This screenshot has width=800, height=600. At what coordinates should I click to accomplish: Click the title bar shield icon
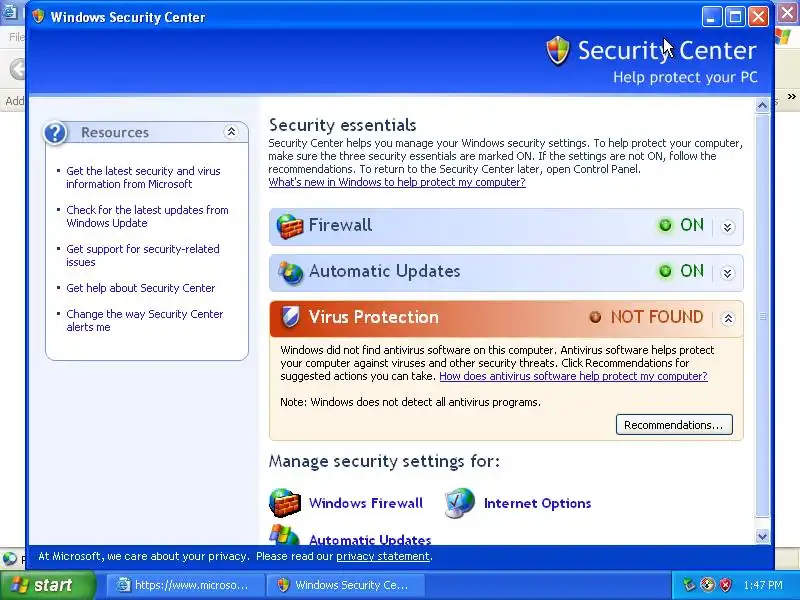(38, 16)
